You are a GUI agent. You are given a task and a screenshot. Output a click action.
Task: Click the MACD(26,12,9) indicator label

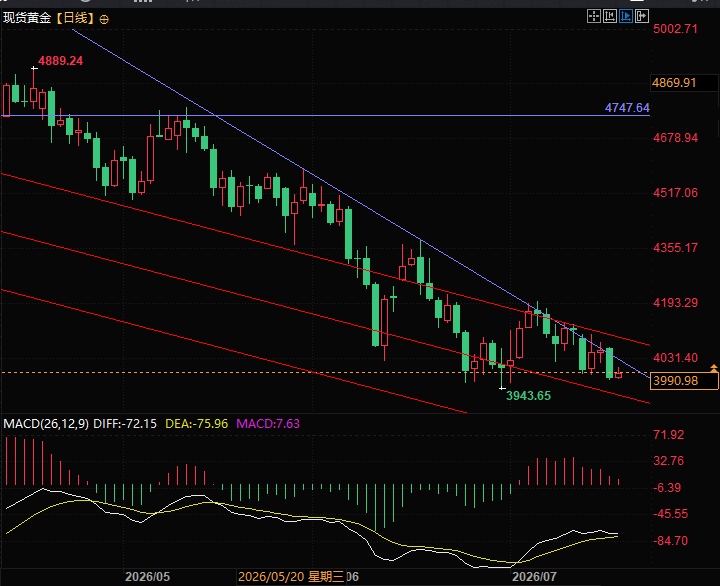(46, 424)
